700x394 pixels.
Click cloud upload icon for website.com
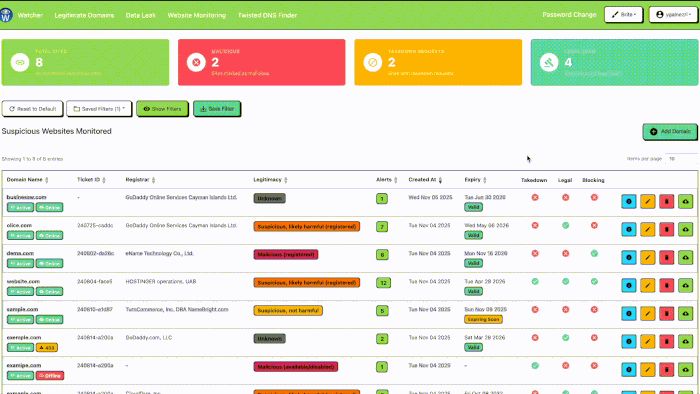click(x=685, y=286)
